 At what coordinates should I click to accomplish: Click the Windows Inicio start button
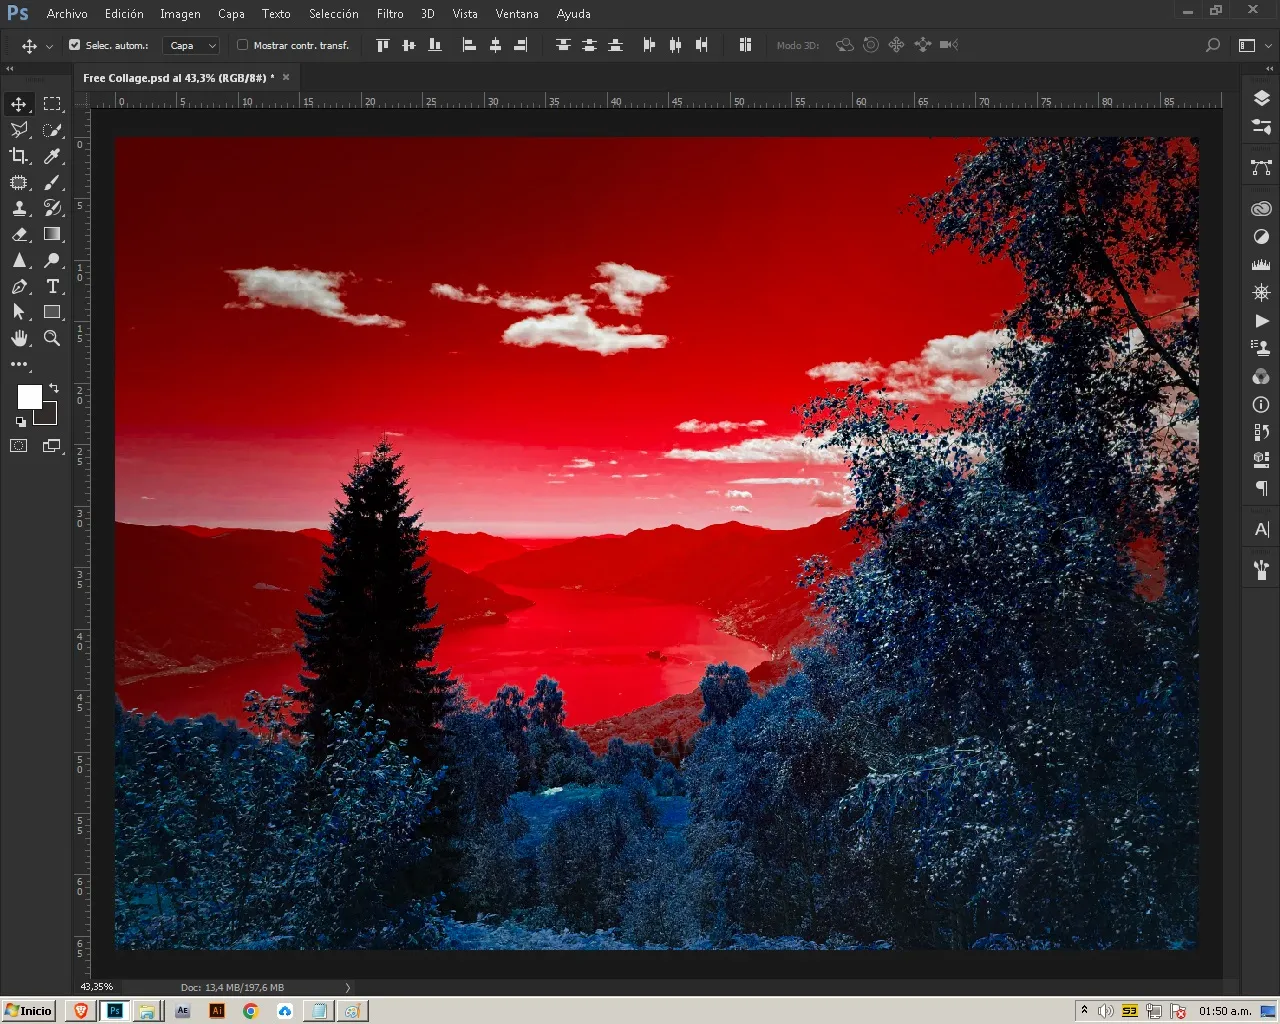click(x=28, y=1011)
